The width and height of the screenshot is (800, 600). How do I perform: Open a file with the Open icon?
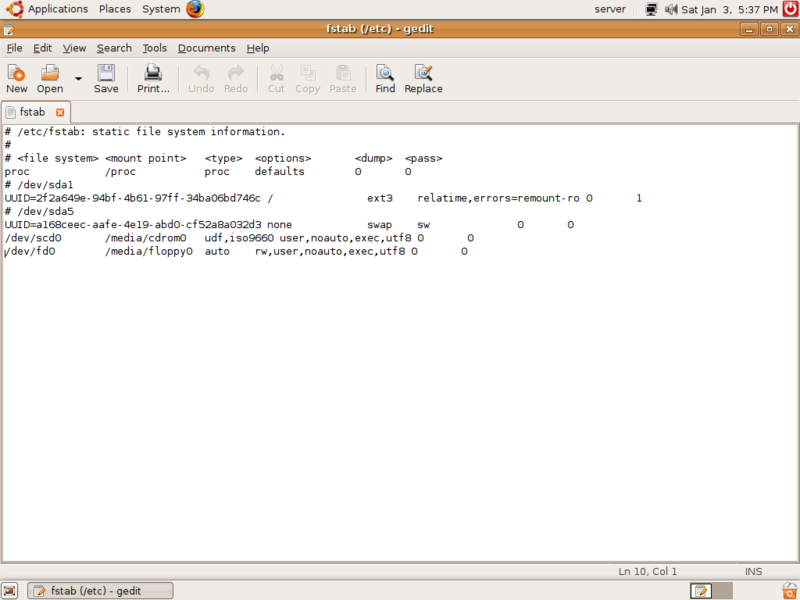coord(49,79)
